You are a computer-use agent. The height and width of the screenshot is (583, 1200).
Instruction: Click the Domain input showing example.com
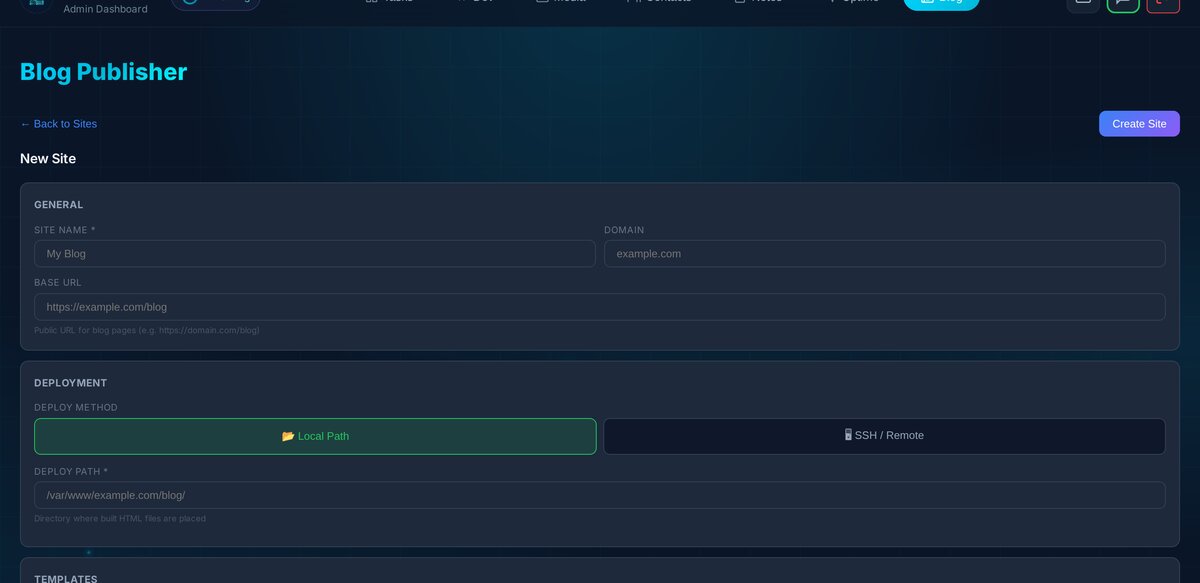pyautogui.click(x=884, y=253)
